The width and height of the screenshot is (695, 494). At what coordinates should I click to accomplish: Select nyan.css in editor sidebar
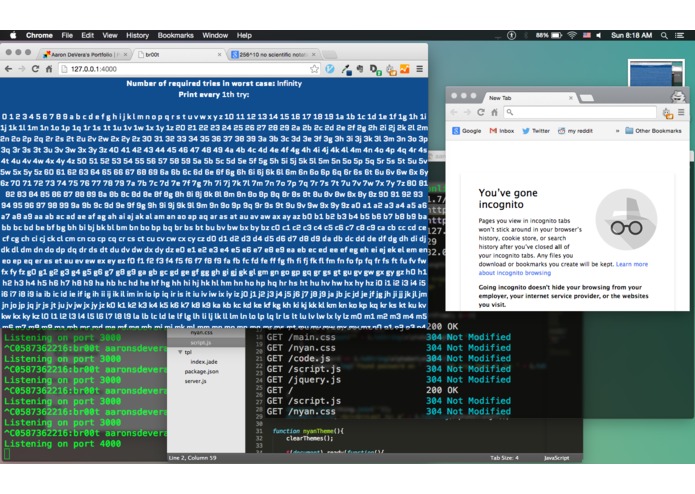click(201, 332)
